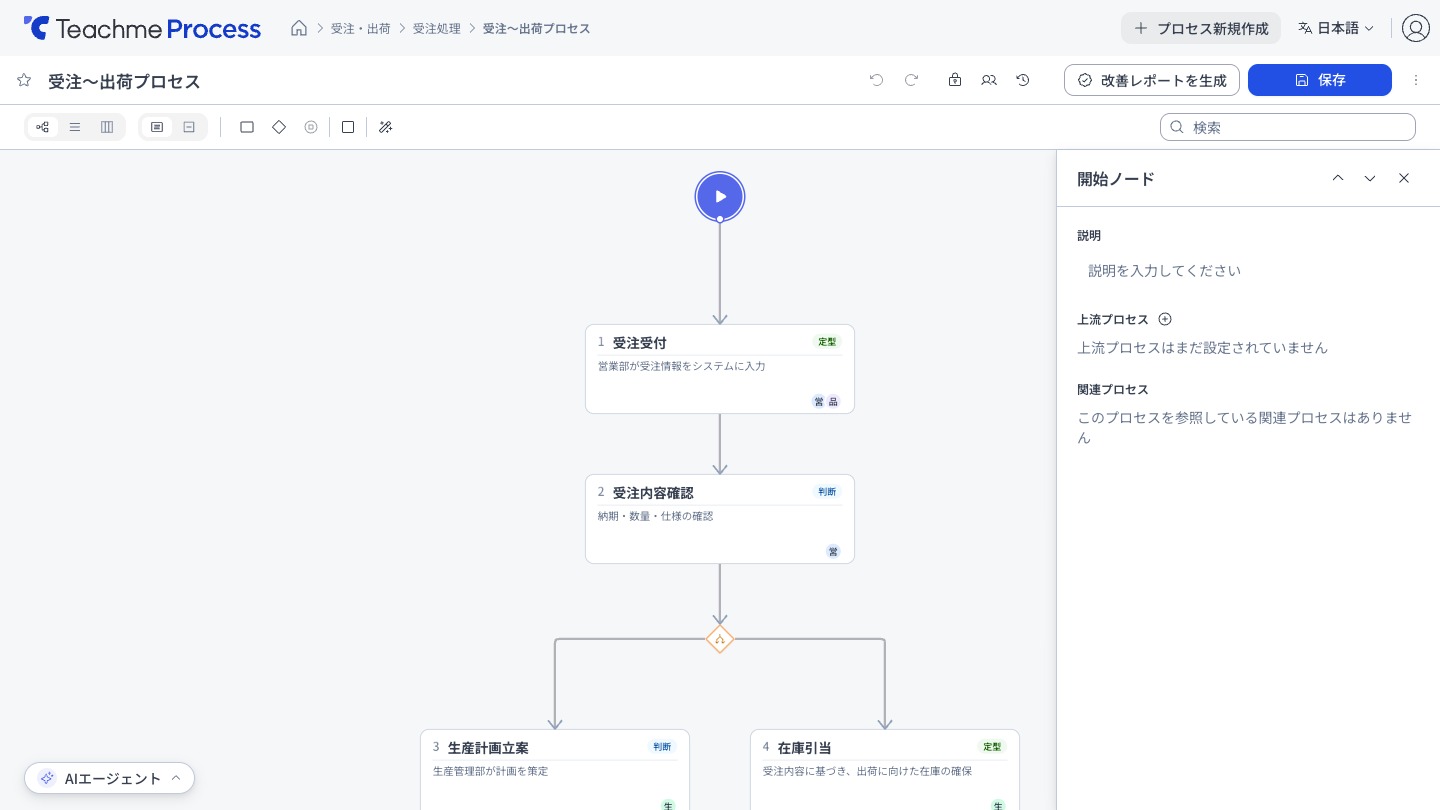Navigate to 受注処理 breadcrumb

437,28
